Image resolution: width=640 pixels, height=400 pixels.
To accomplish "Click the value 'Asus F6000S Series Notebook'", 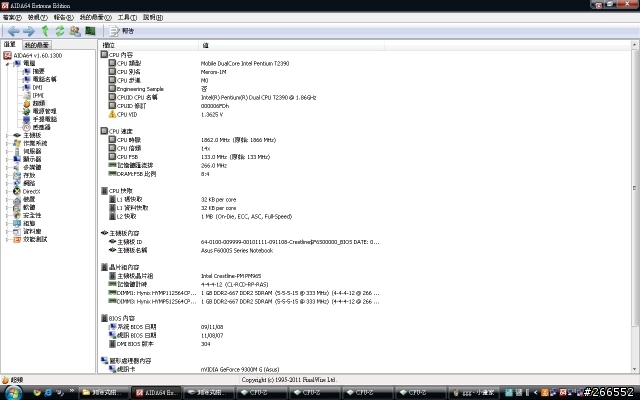I will point(237,251).
